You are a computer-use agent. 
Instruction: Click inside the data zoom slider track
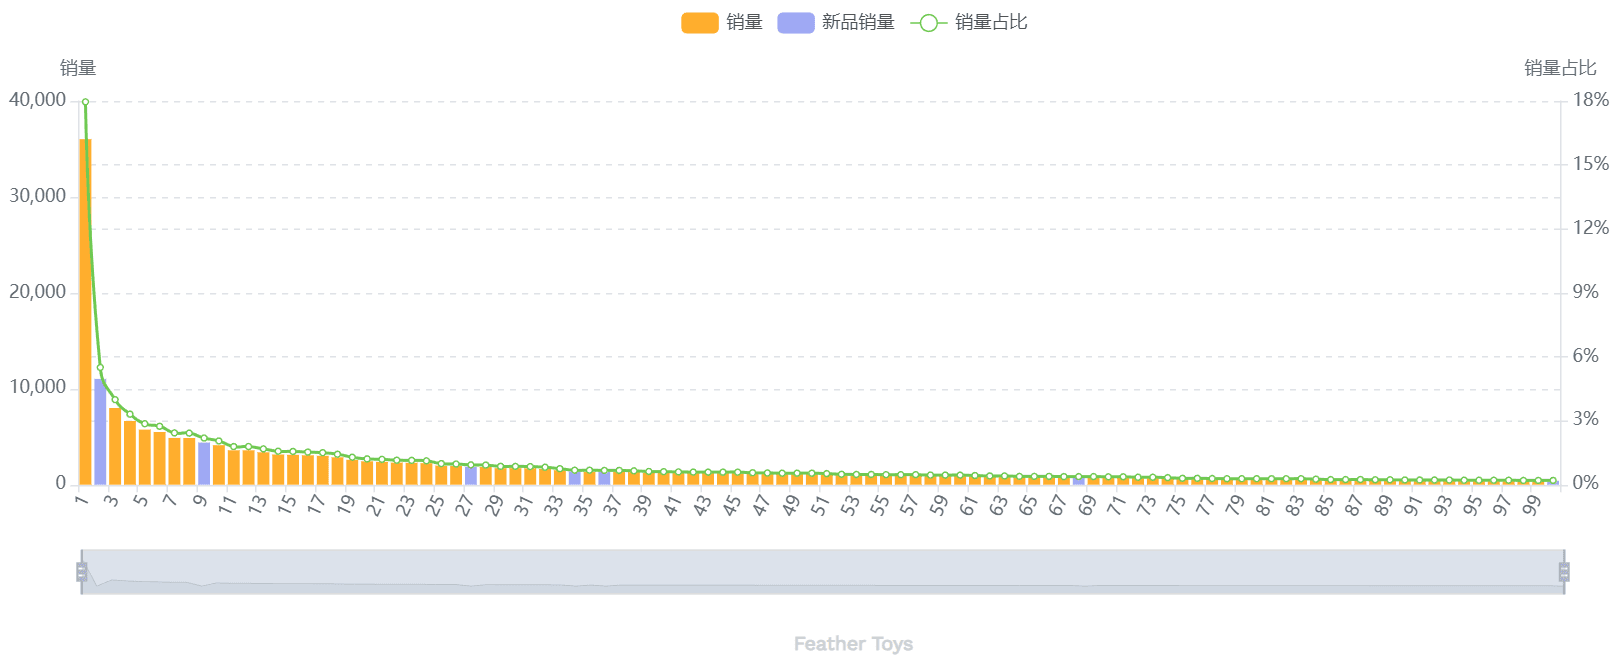tap(820, 572)
